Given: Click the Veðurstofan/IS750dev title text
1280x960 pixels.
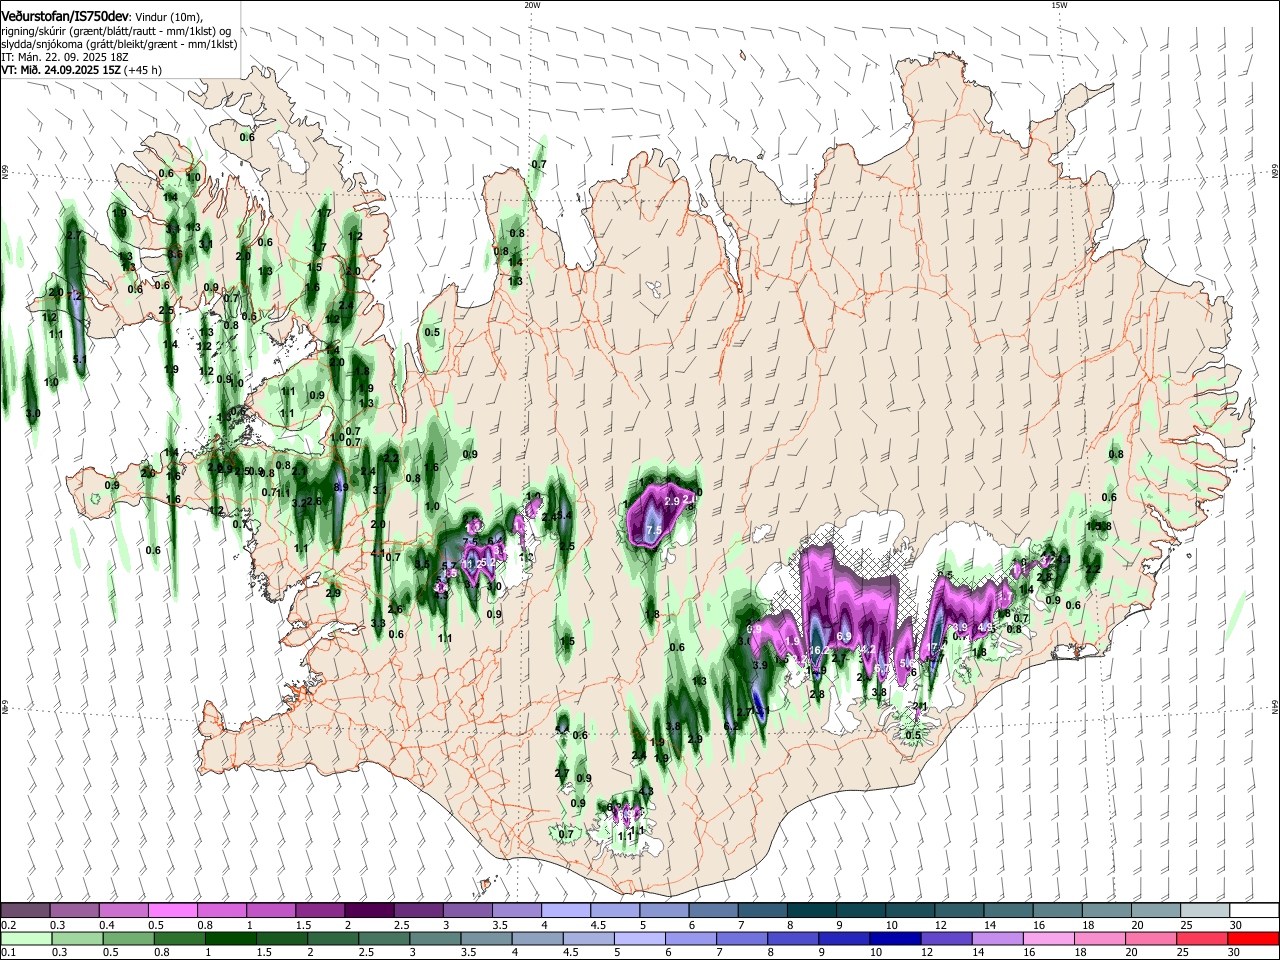Looking at the screenshot, I should (x=65, y=16).
